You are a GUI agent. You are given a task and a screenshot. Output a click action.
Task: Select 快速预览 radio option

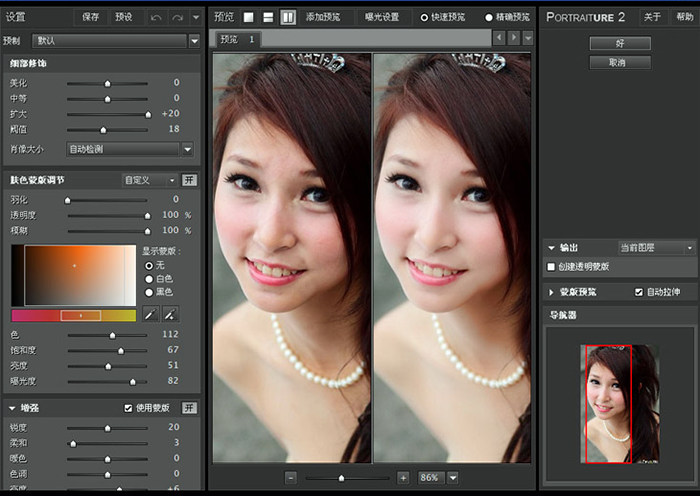[x=424, y=17]
